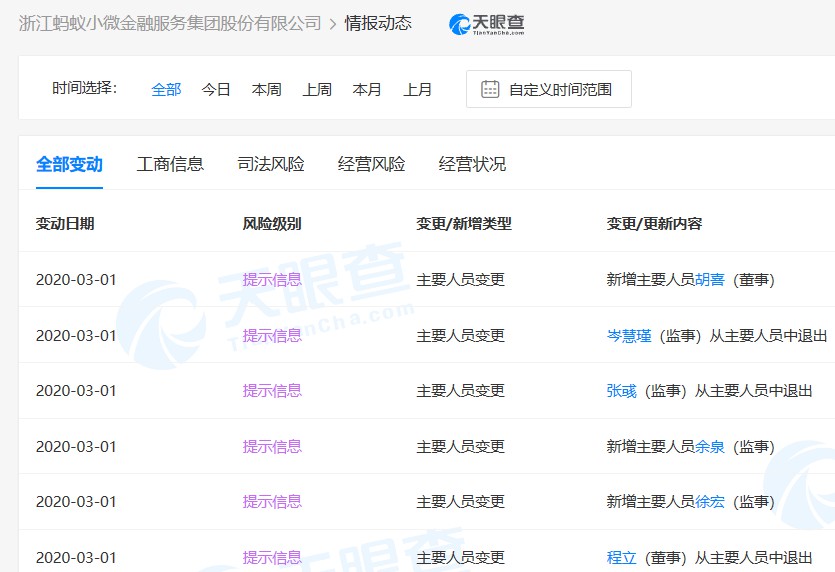
Task: Open the 余泉 person link
Action: (x=710, y=446)
